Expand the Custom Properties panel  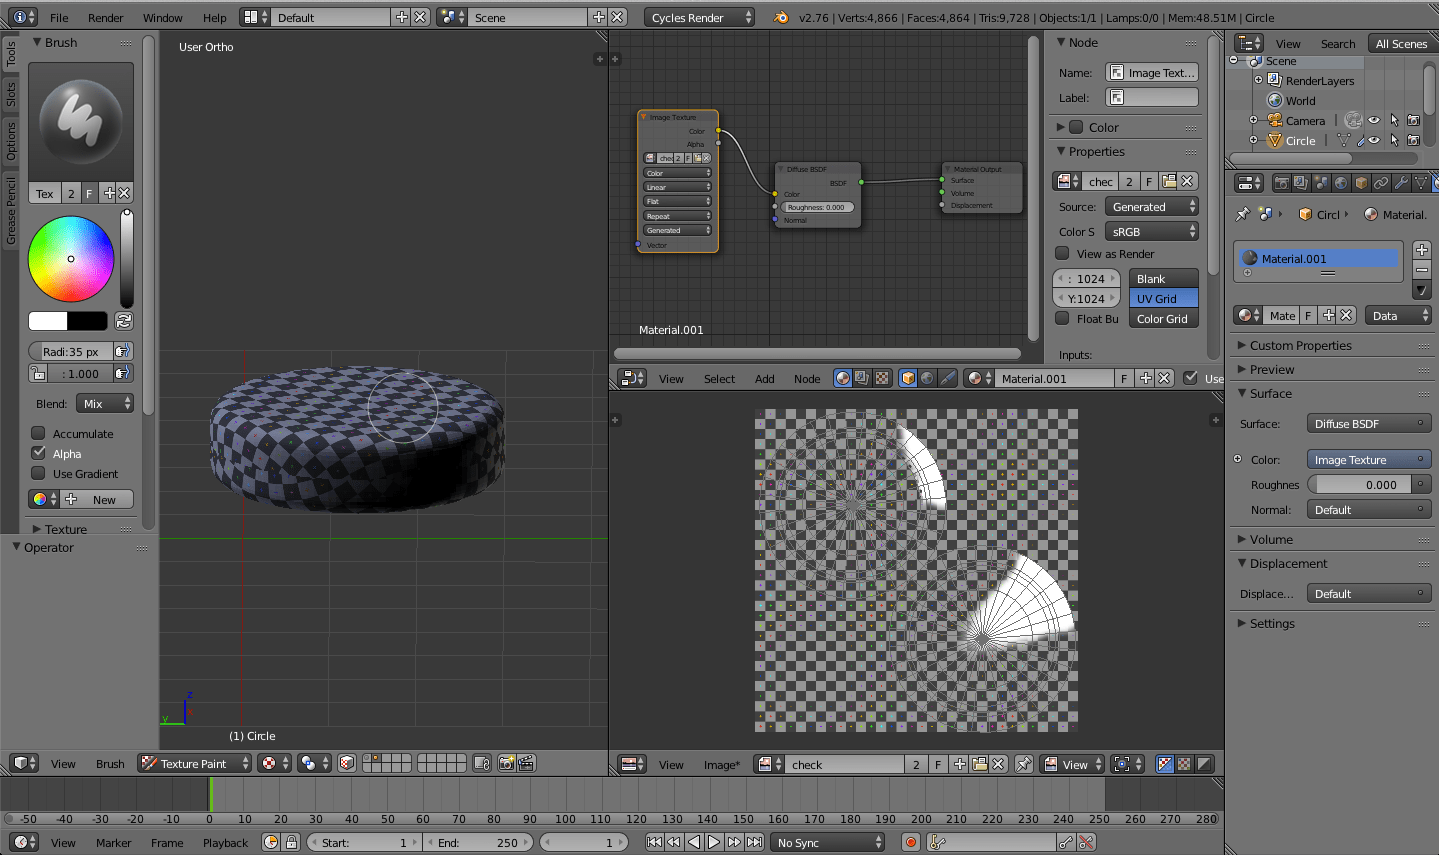point(1300,345)
